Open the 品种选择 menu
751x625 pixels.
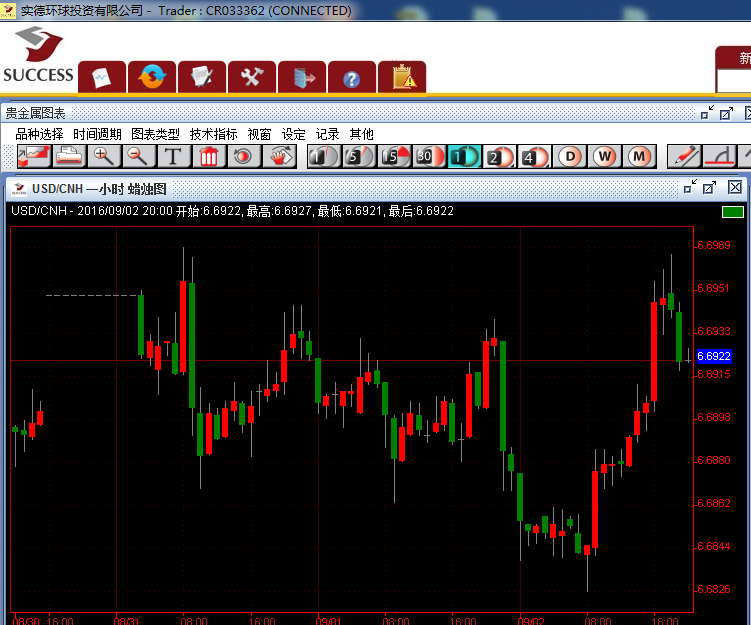39,134
